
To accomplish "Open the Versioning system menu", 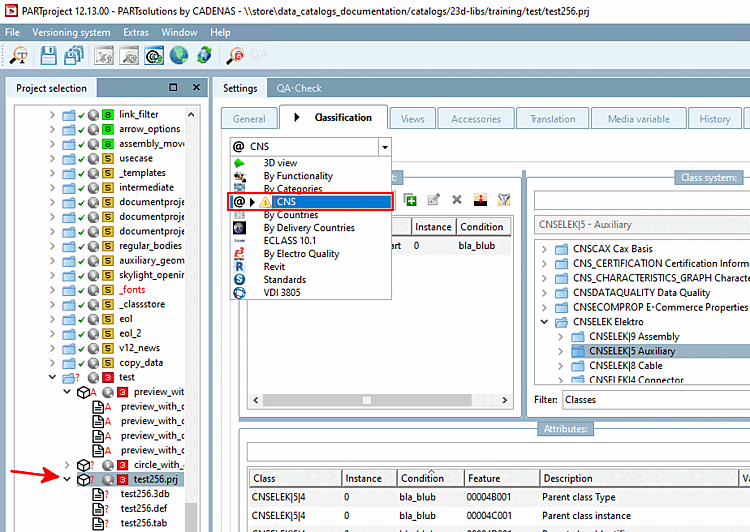I will (x=71, y=33).
